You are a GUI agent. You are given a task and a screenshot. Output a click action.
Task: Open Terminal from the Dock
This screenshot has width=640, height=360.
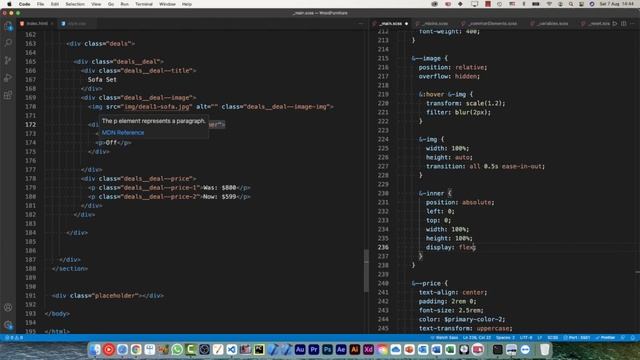coord(498,349)
